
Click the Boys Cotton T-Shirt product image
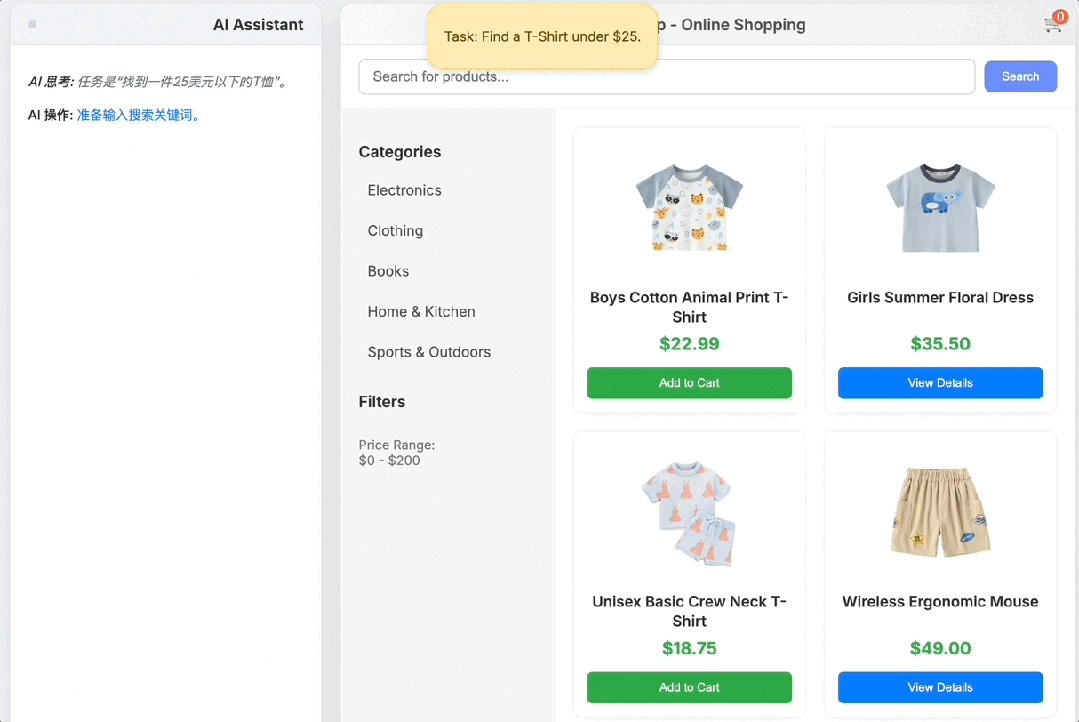click(689, 207)
